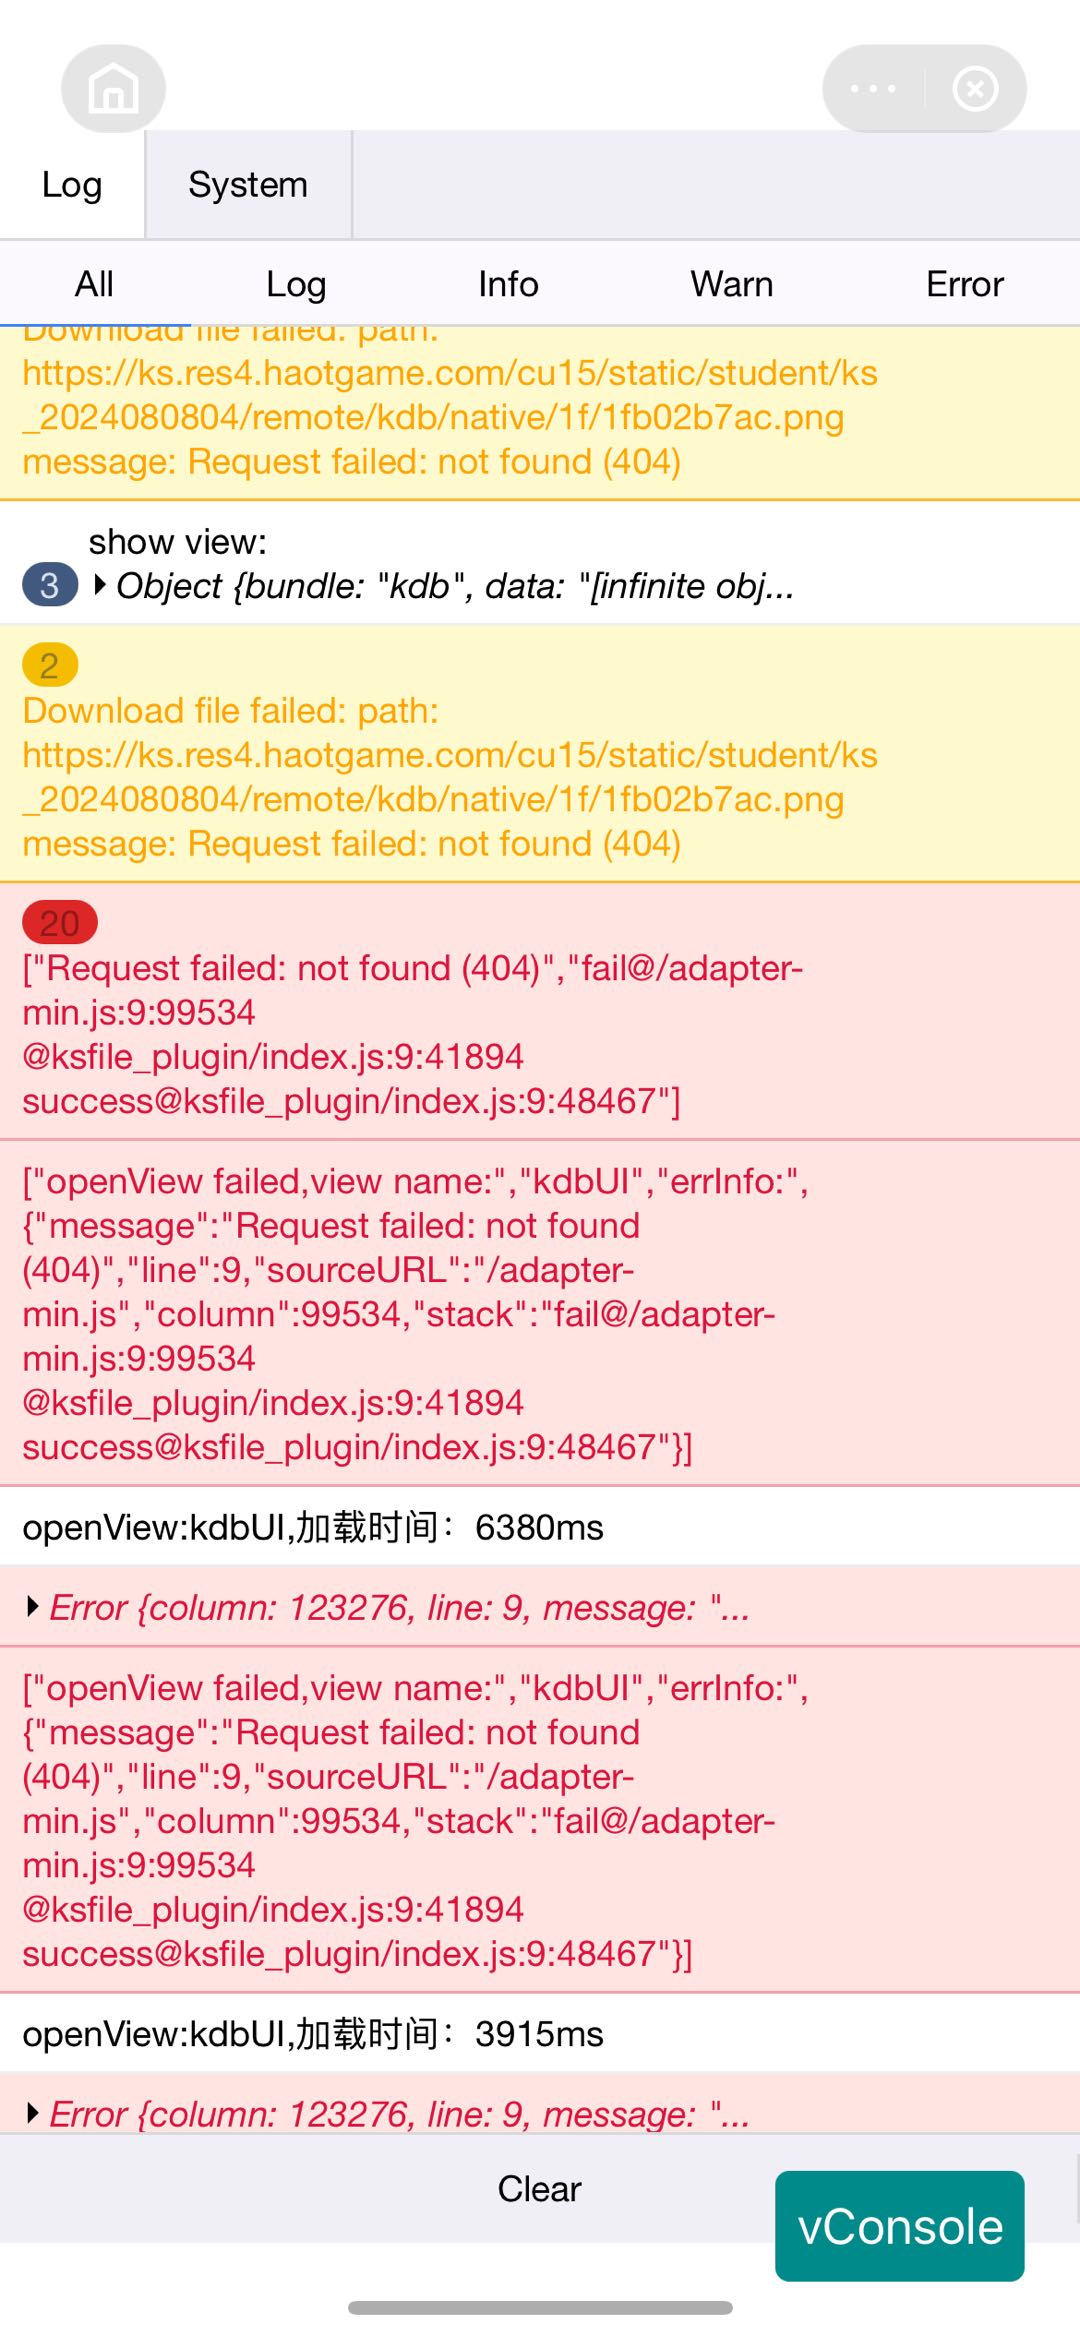Click the openView kdbUI 3915ms log line

pos(313,2033)
